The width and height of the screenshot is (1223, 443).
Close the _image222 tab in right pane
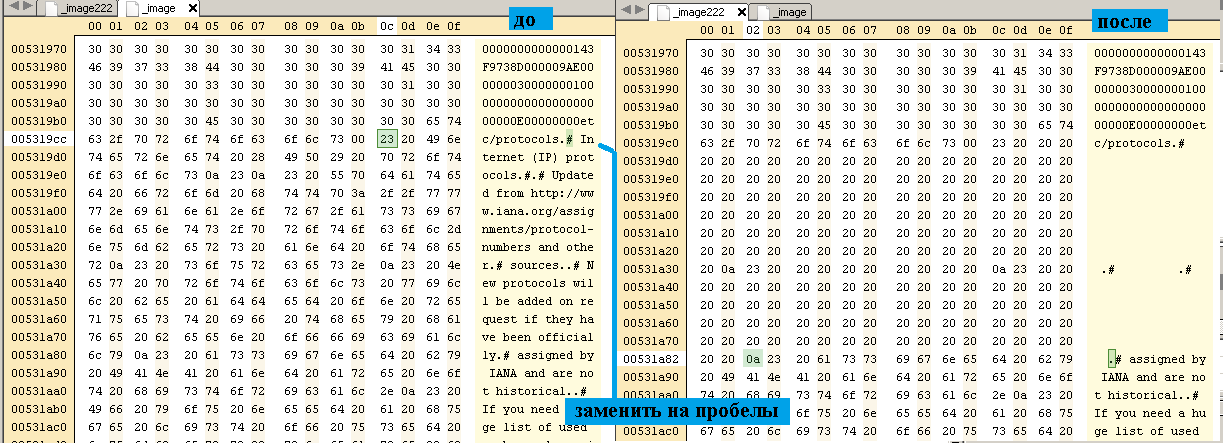pyautogui.click(x=740, y=13)
